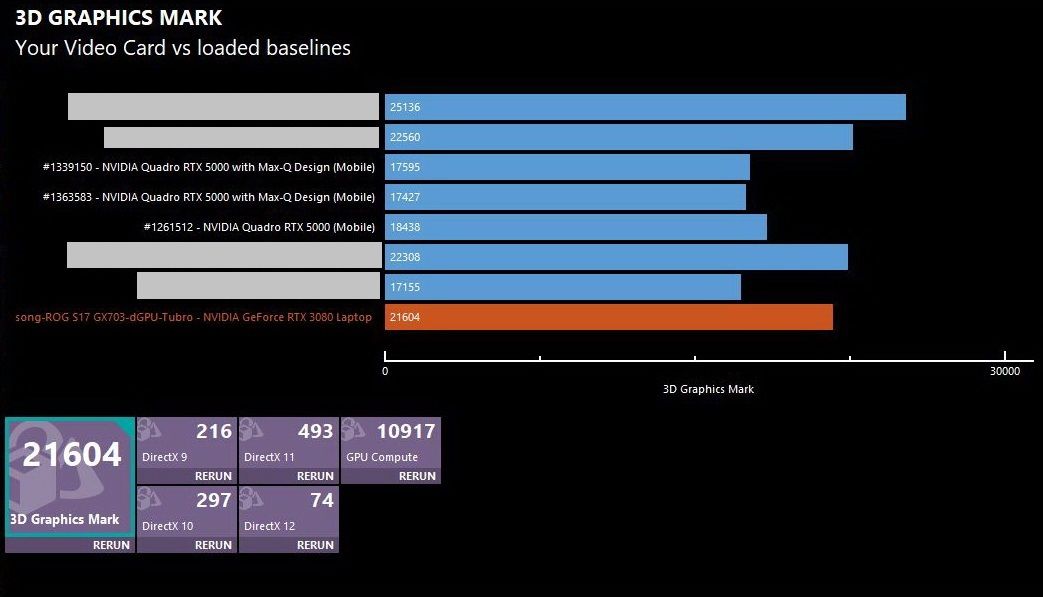Open the GPU Compute score tile

tap(390, 443)
